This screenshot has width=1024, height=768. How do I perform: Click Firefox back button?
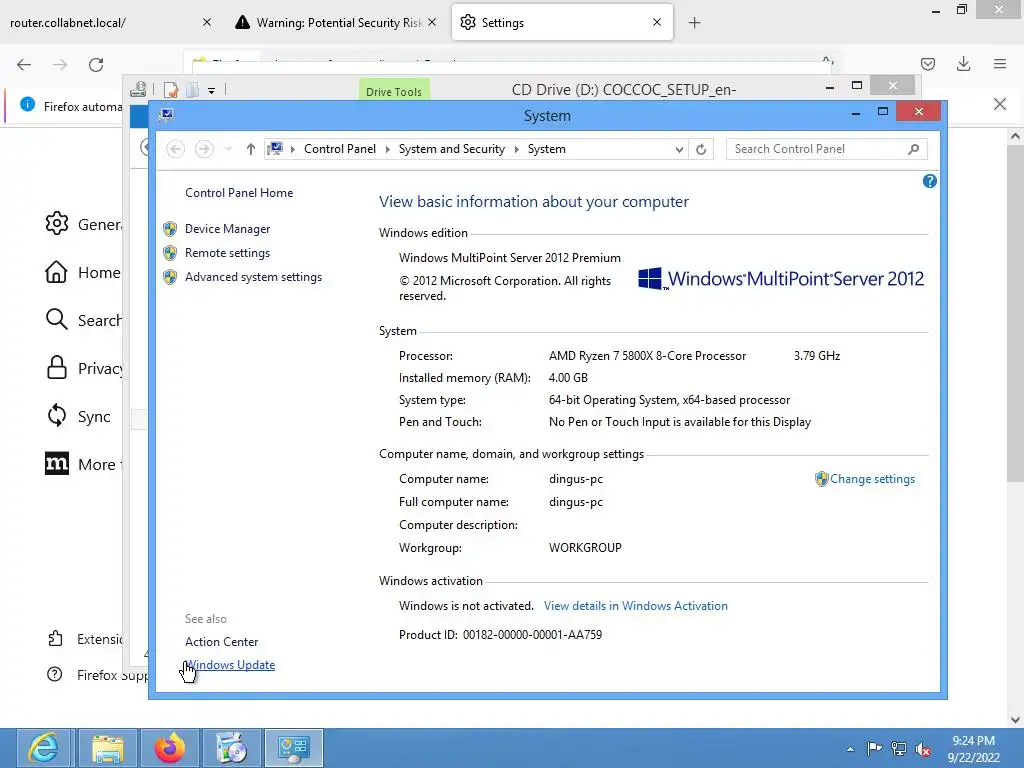[x=24, y=65]
